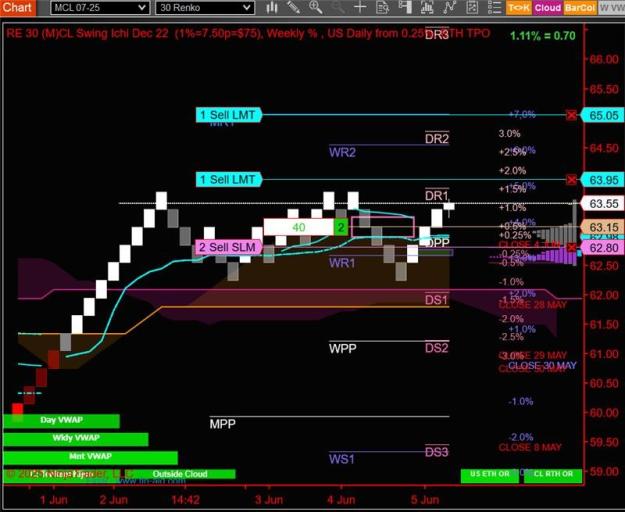Click the WS1 pivot label

click(x=342, y=459)
